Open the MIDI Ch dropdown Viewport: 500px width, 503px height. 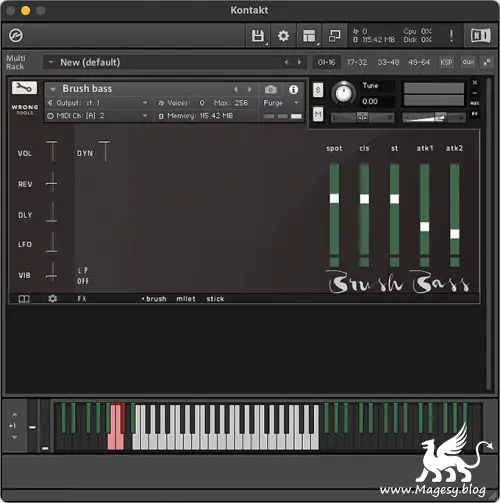(98, 116)
